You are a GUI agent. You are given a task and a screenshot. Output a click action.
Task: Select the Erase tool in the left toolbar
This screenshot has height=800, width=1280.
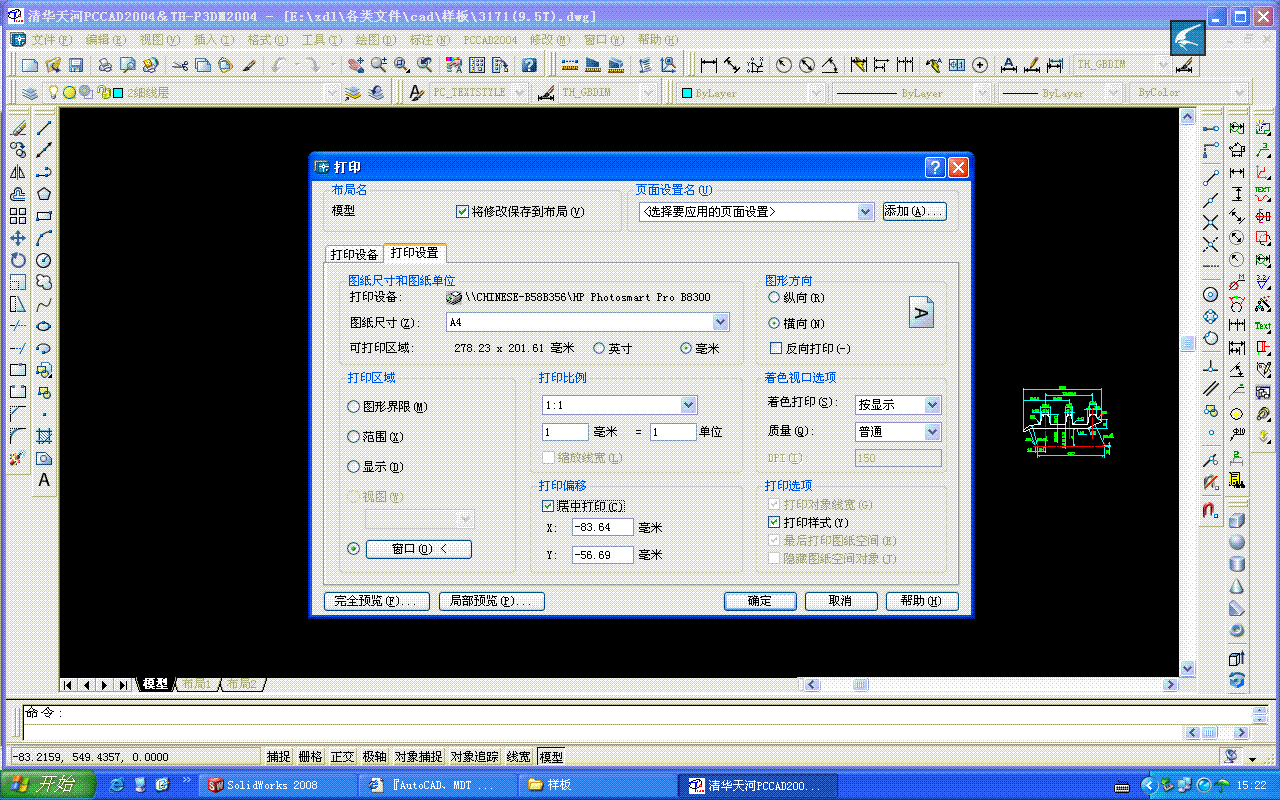click(x=18, y=128)
